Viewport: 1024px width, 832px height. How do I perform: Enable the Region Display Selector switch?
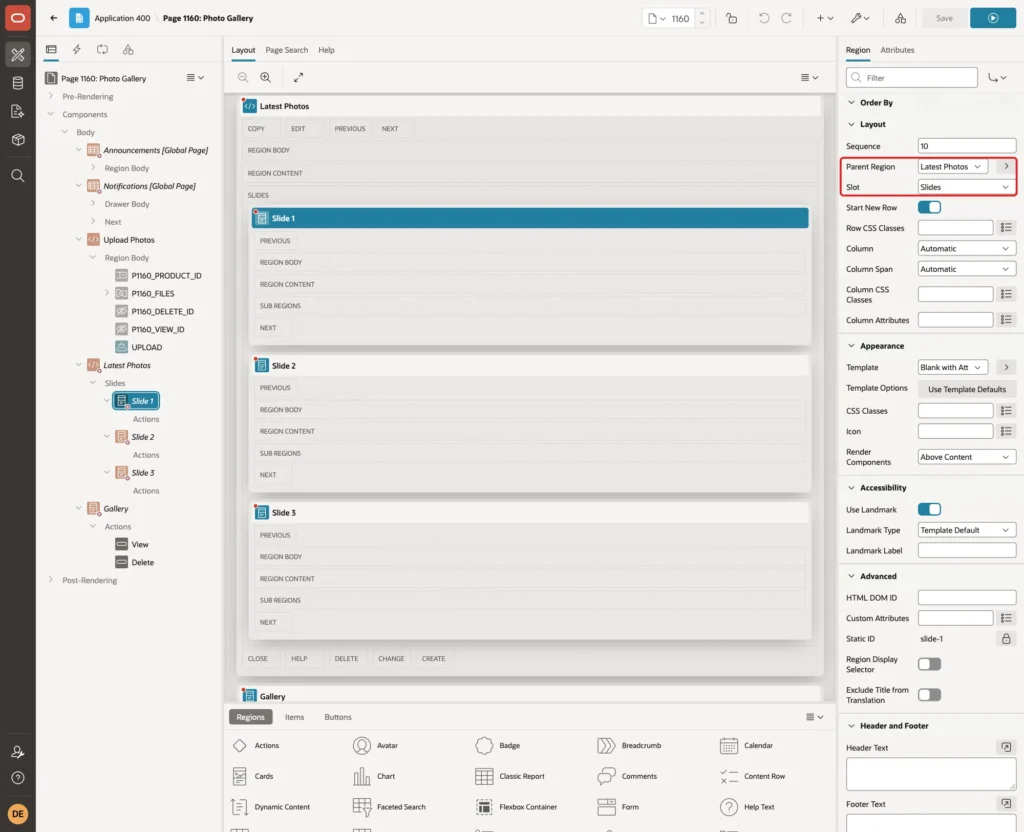coord(929,664)
